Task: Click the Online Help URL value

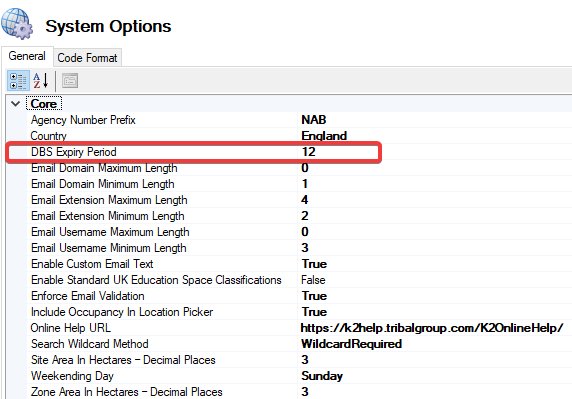Action: pos(432,328)
